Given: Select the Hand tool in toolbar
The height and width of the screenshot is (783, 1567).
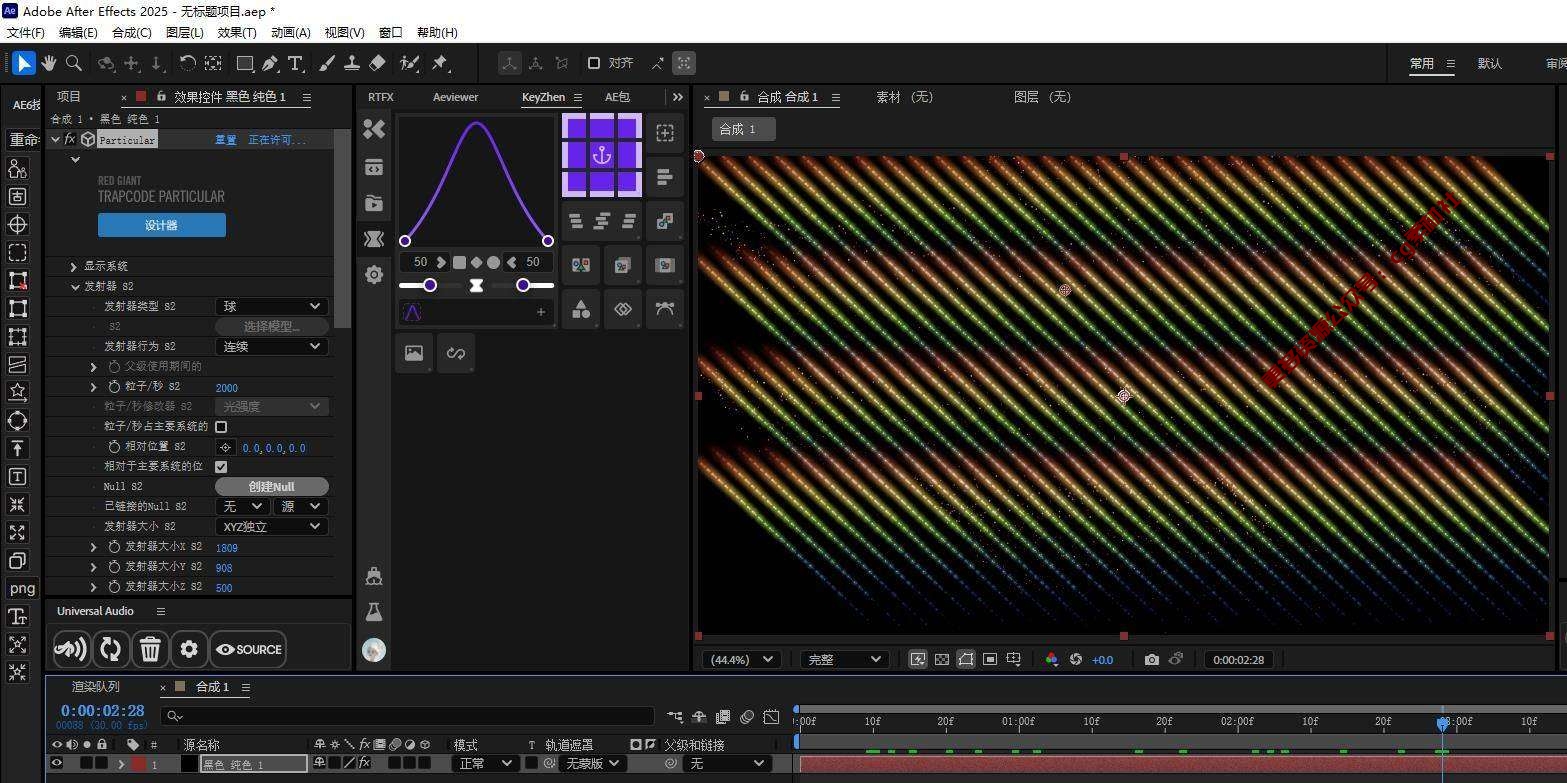Looking at the screenshot, I should coord(48,63).
